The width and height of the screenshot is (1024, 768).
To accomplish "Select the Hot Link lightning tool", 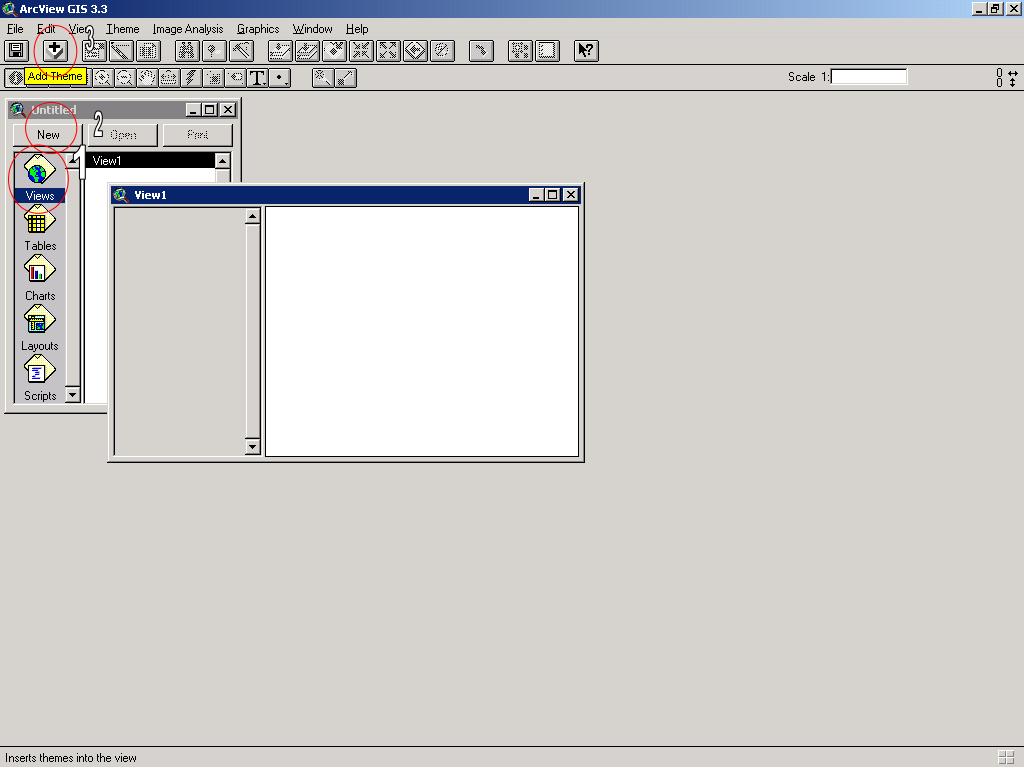I will 191,78.
